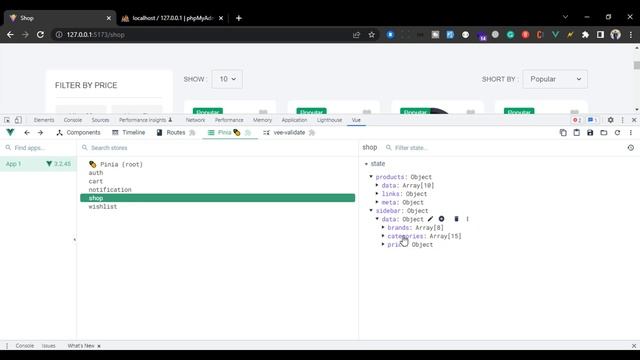Switch to the Pinia tab
640x360 pixels.
coord(230,133)
